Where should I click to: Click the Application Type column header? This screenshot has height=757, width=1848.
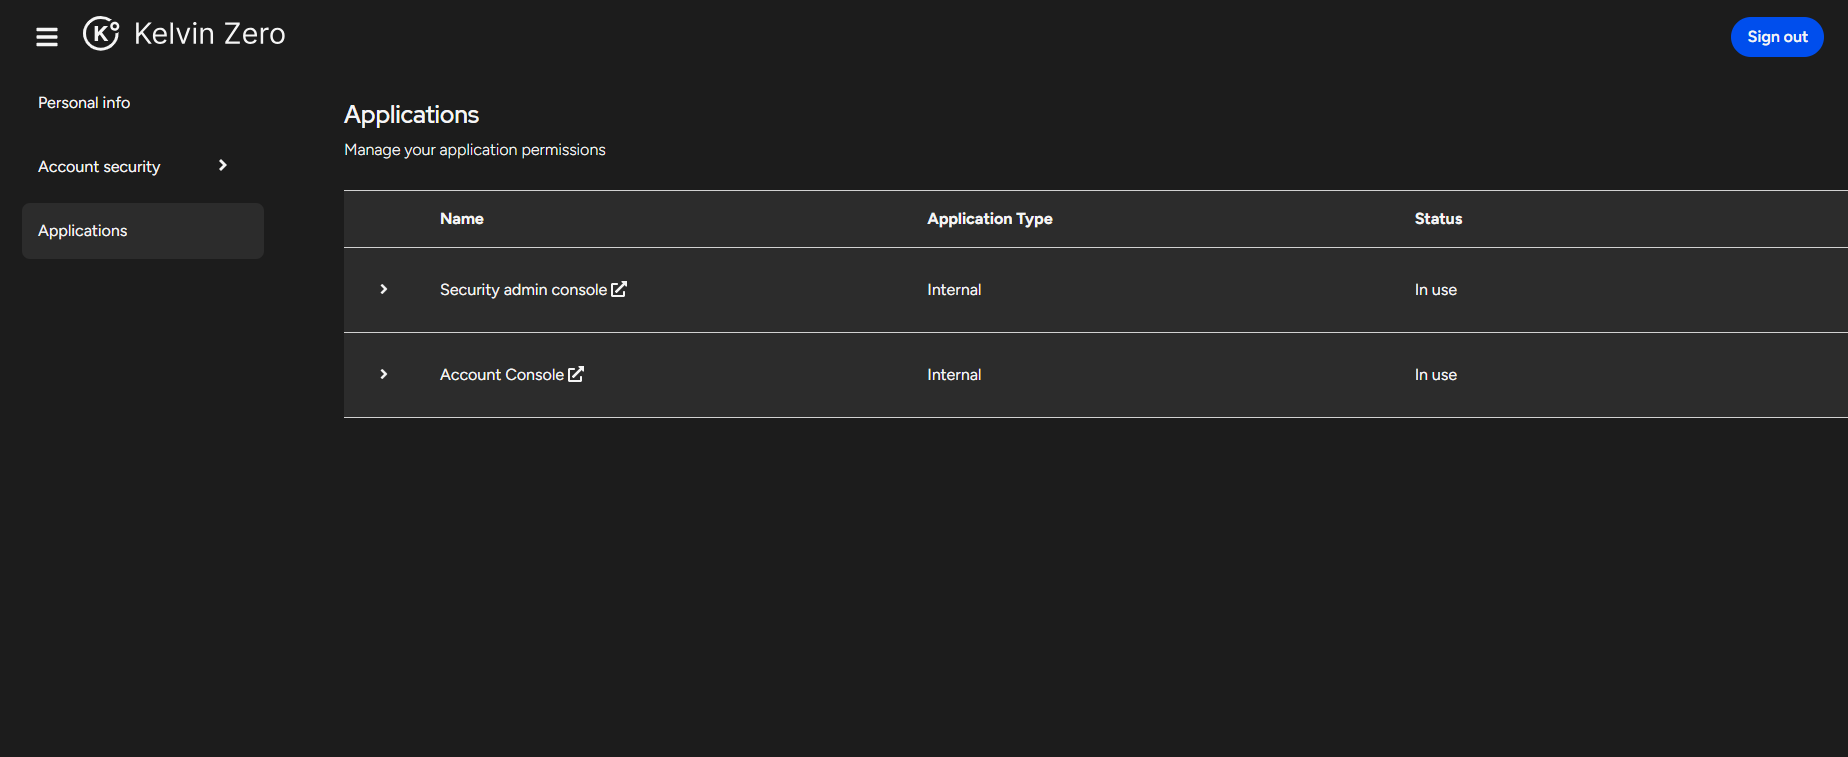989,219
